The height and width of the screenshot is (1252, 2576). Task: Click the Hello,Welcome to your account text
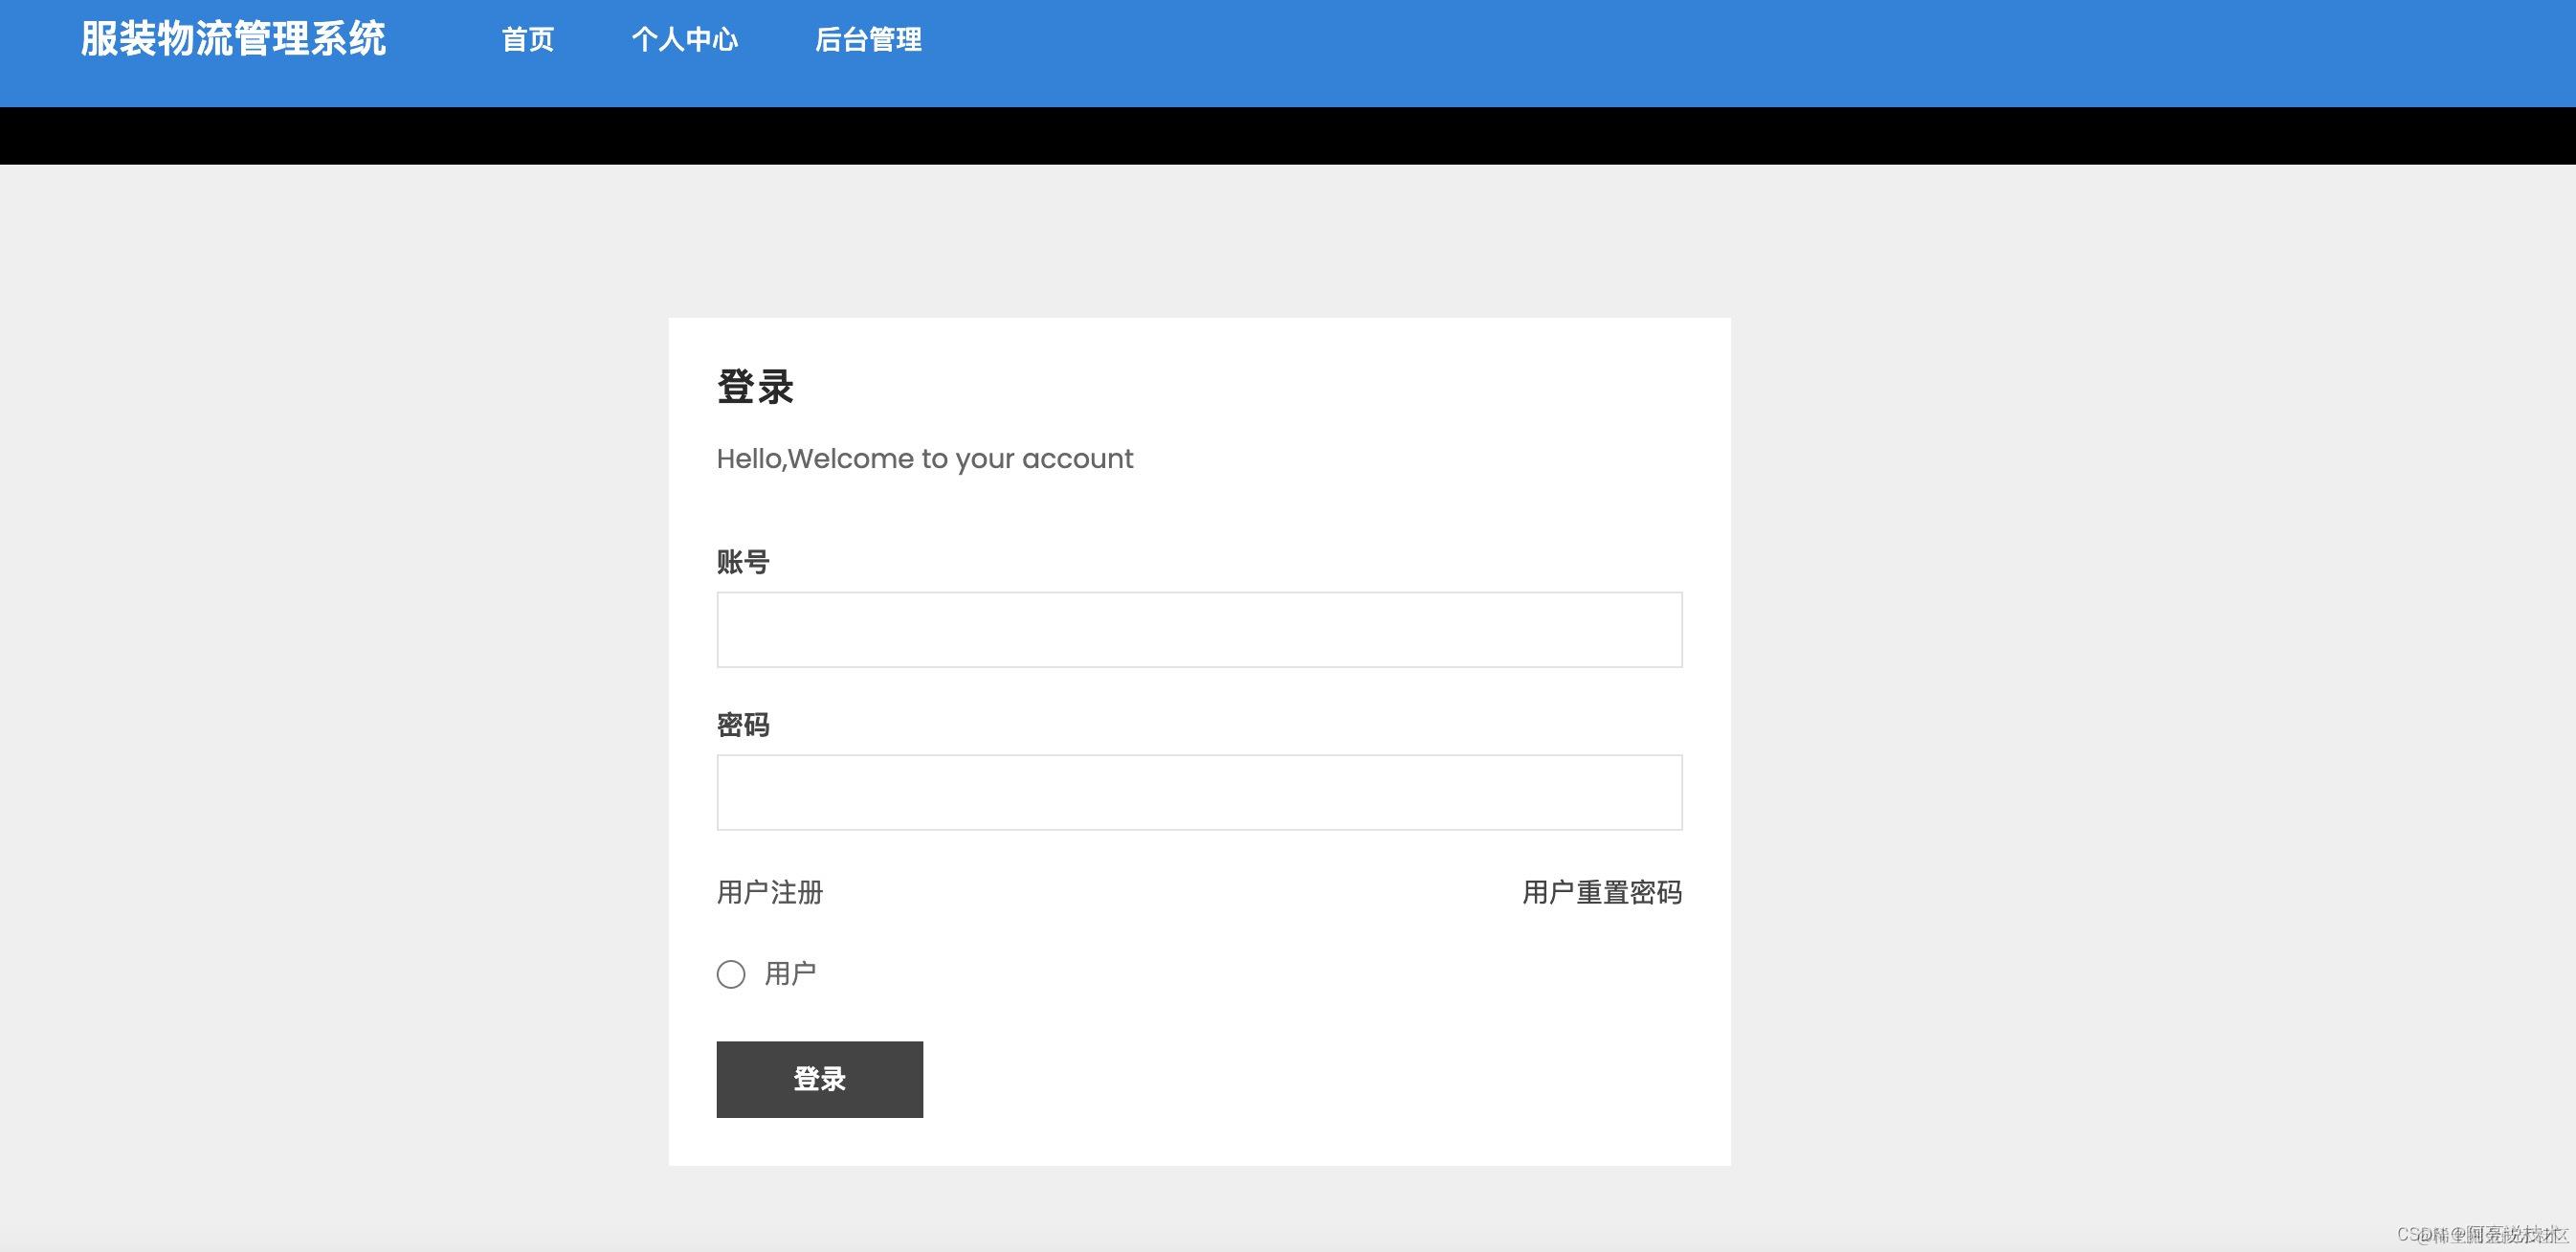pos(924,459)
